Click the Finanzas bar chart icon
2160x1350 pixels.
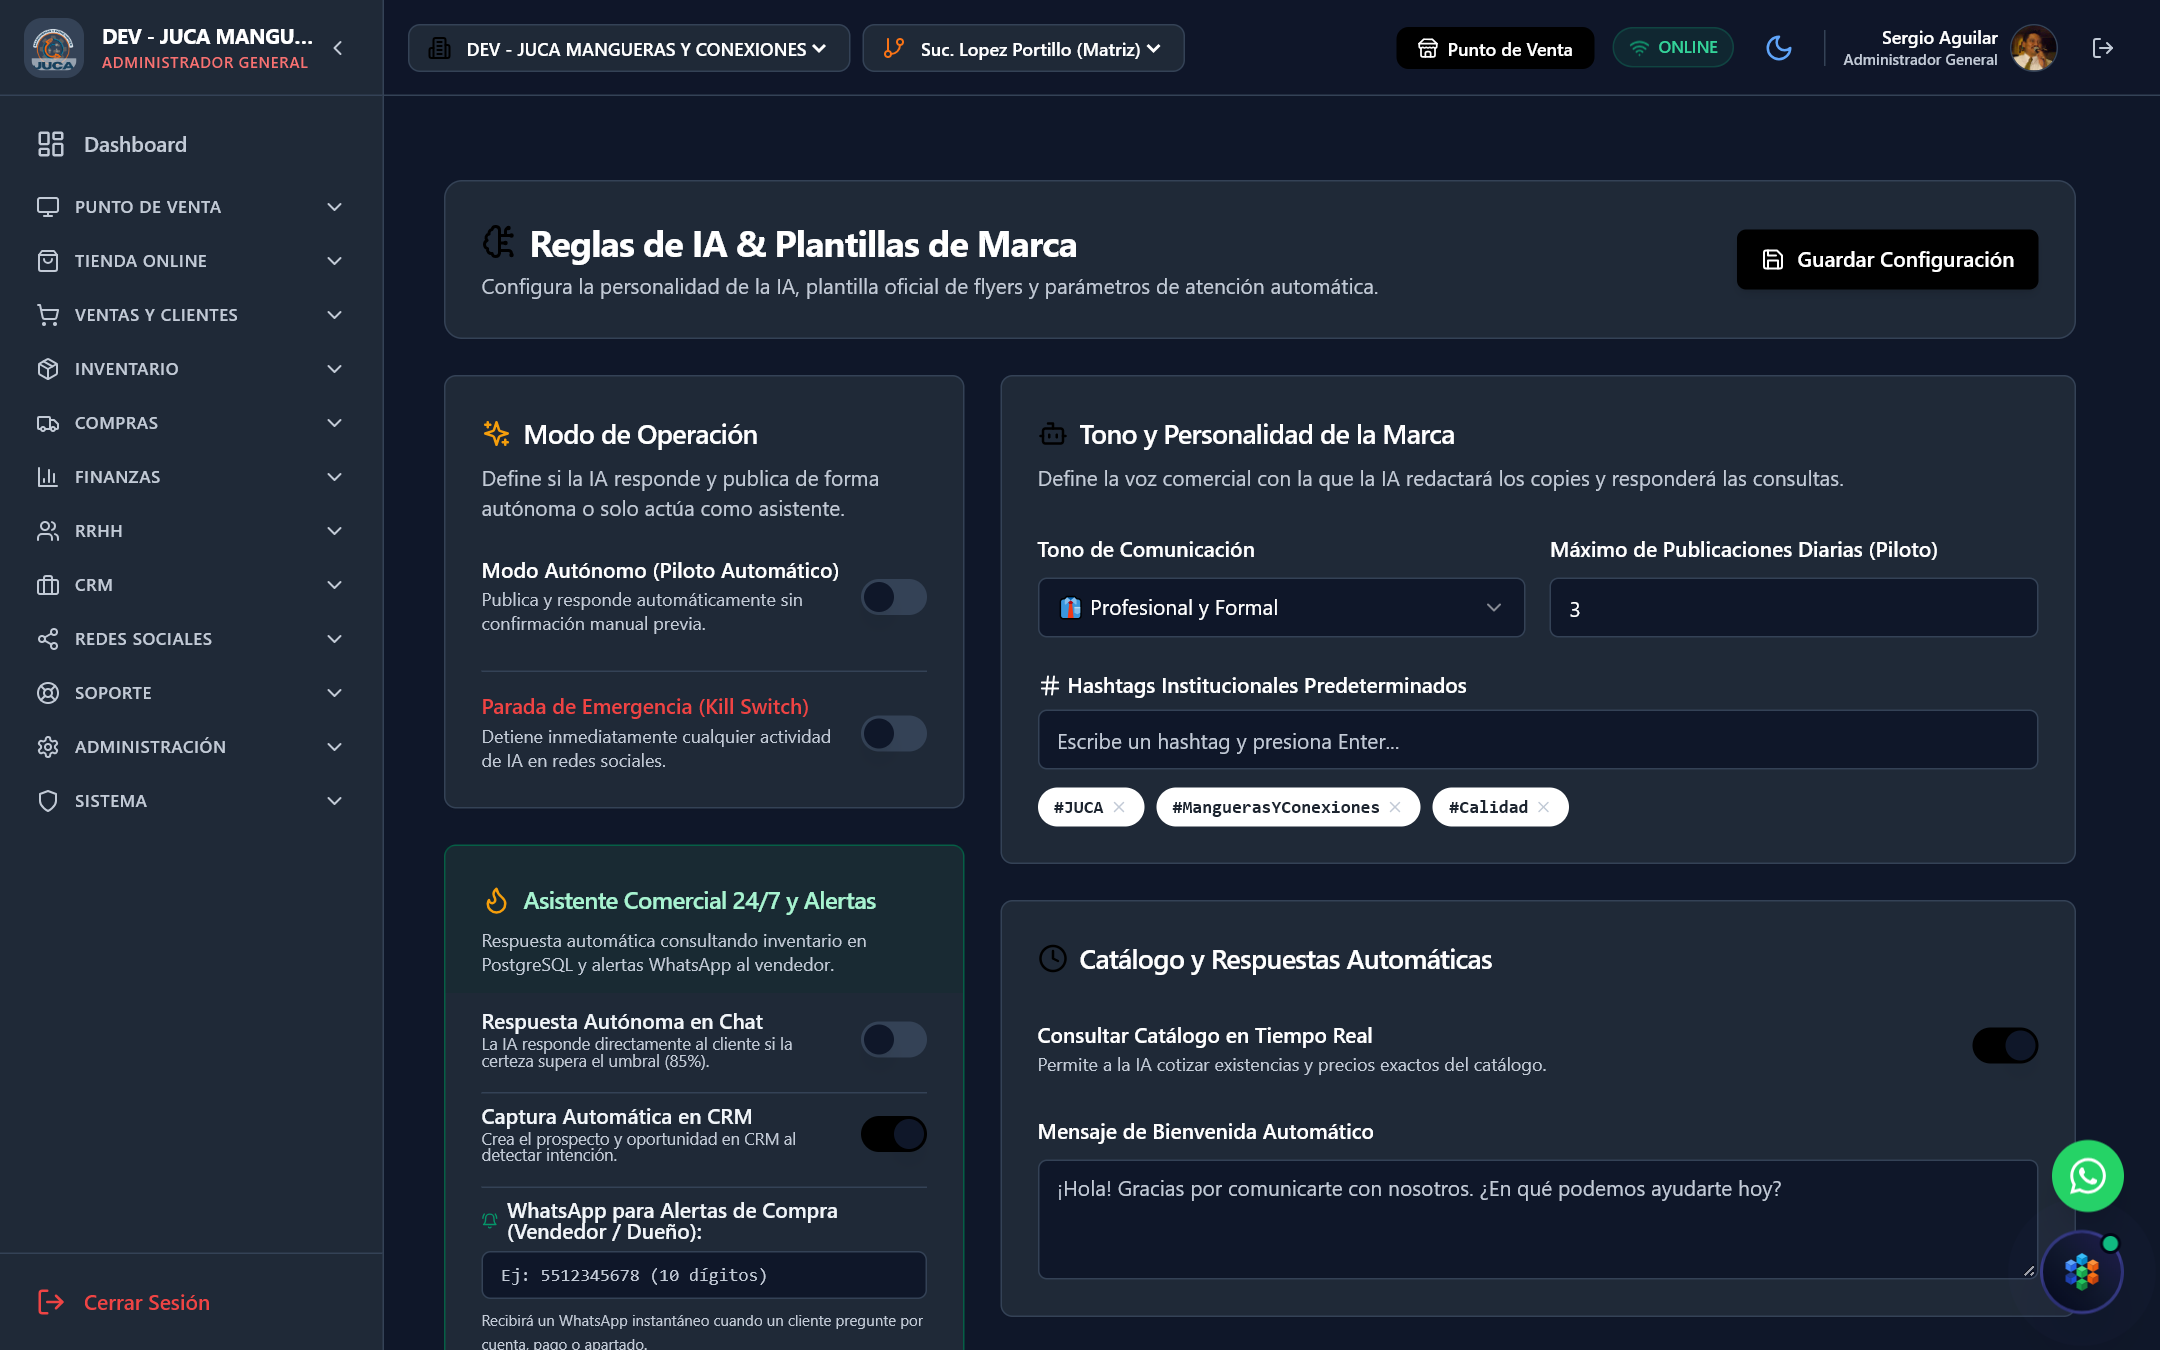coord(48,477)
